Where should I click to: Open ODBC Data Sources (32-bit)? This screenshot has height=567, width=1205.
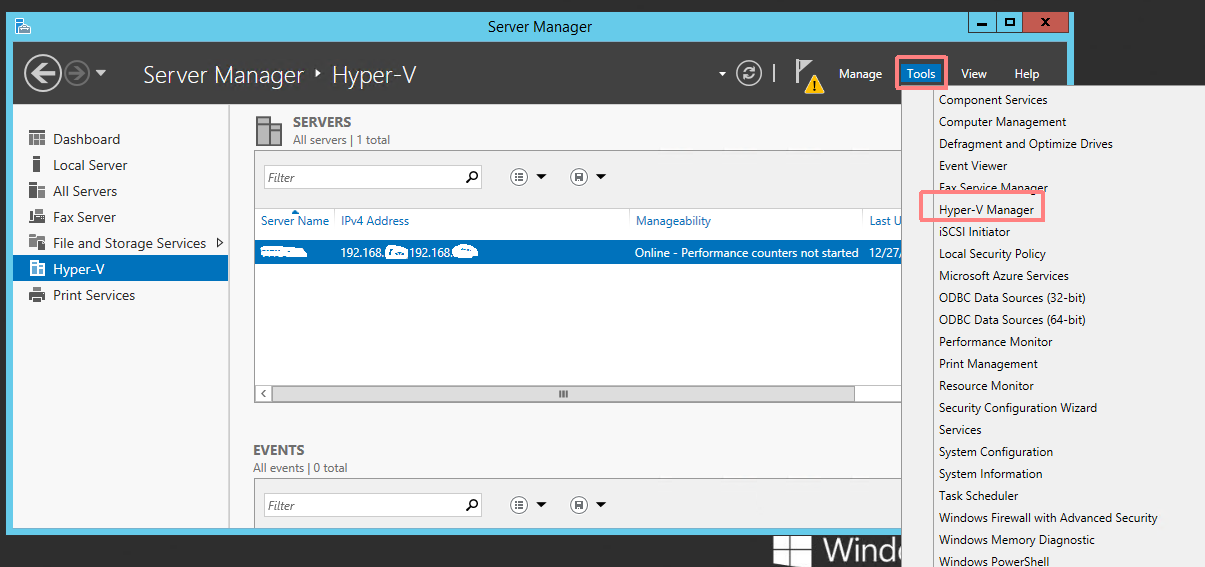tap(1012, 298)
